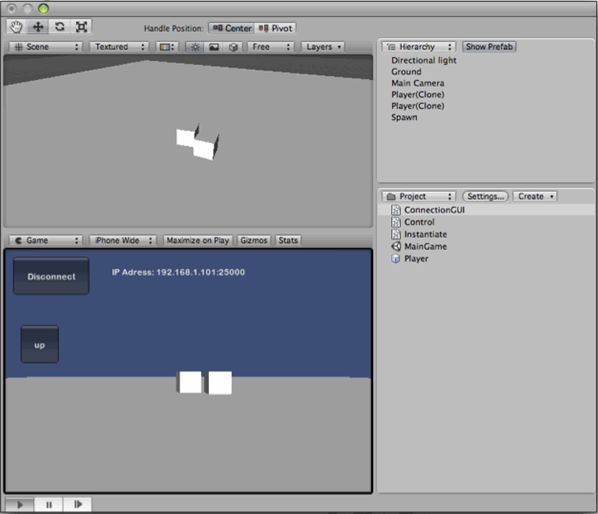
Task: Toggle Show Prefab button
Action: pos(489,47)
